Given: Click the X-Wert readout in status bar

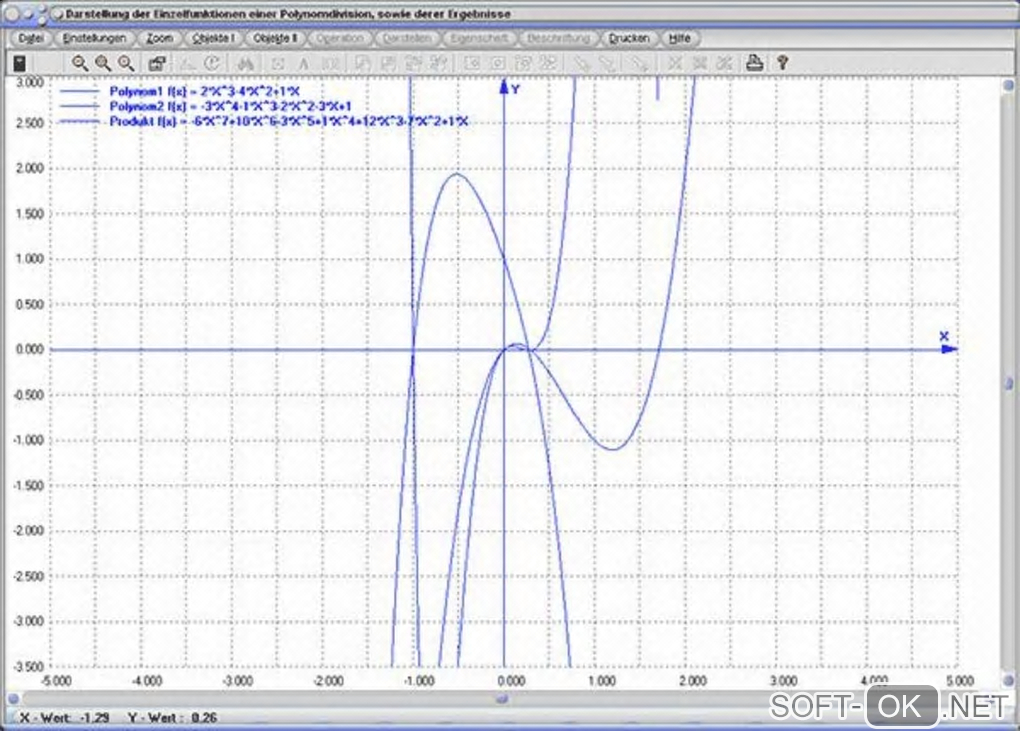Looking at the screenshot, I should [x=64, y=717].
